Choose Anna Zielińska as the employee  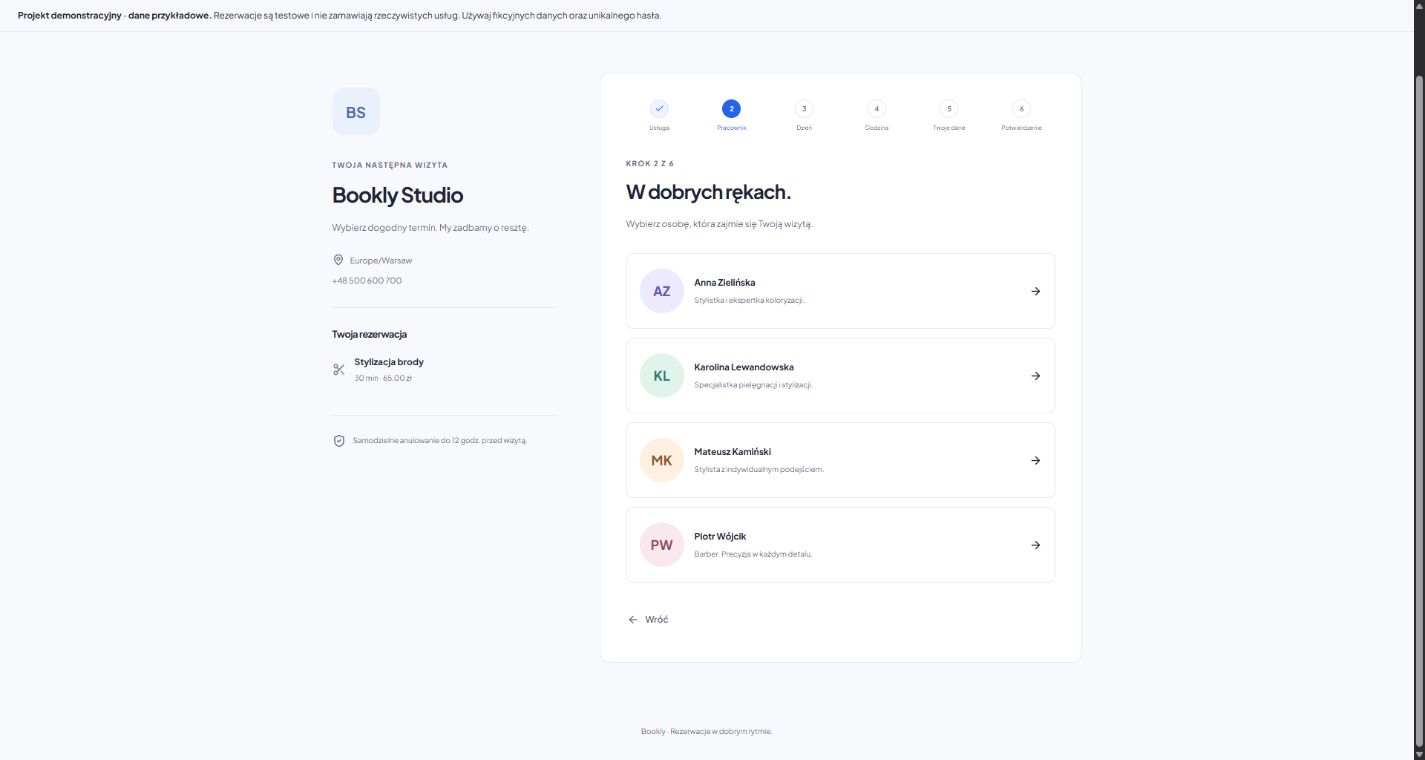click(x=840, y=291)
